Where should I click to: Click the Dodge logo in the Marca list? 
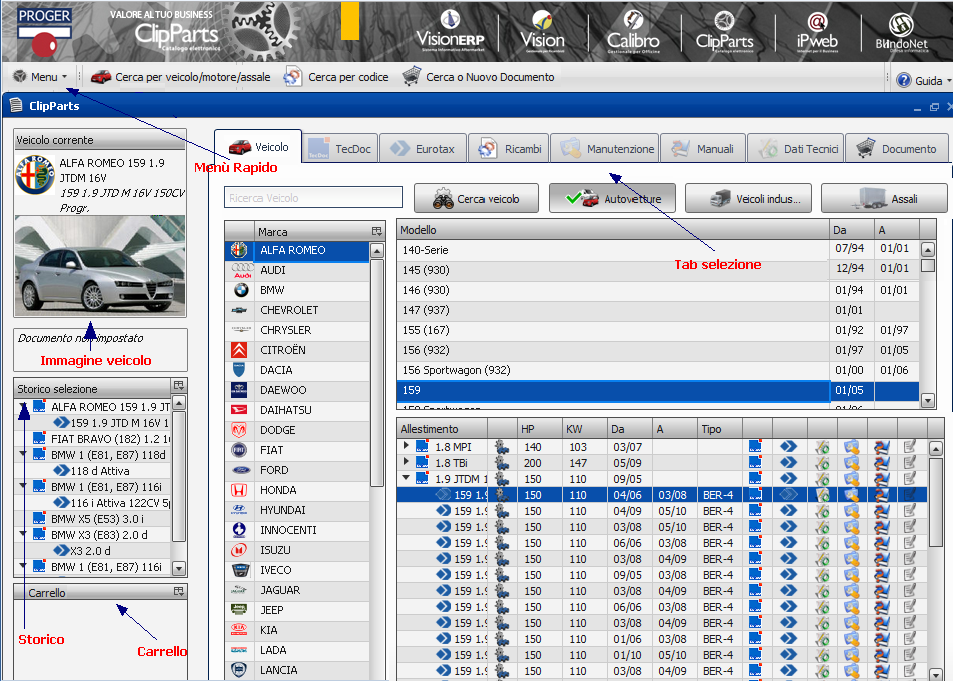coord(239,430)
